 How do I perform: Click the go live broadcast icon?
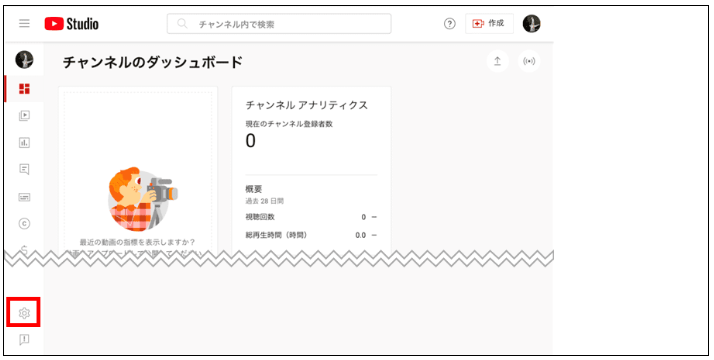529,61
